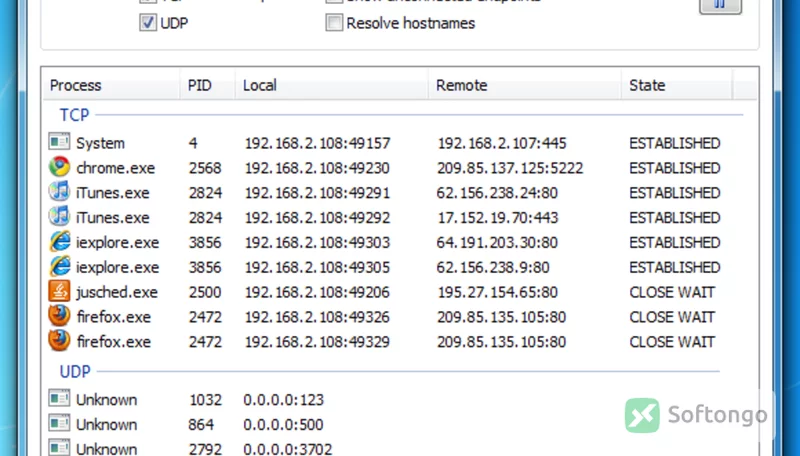
Task: Click CLOSE WAIT state of jusched.exe row
Action: pos(672,292)
